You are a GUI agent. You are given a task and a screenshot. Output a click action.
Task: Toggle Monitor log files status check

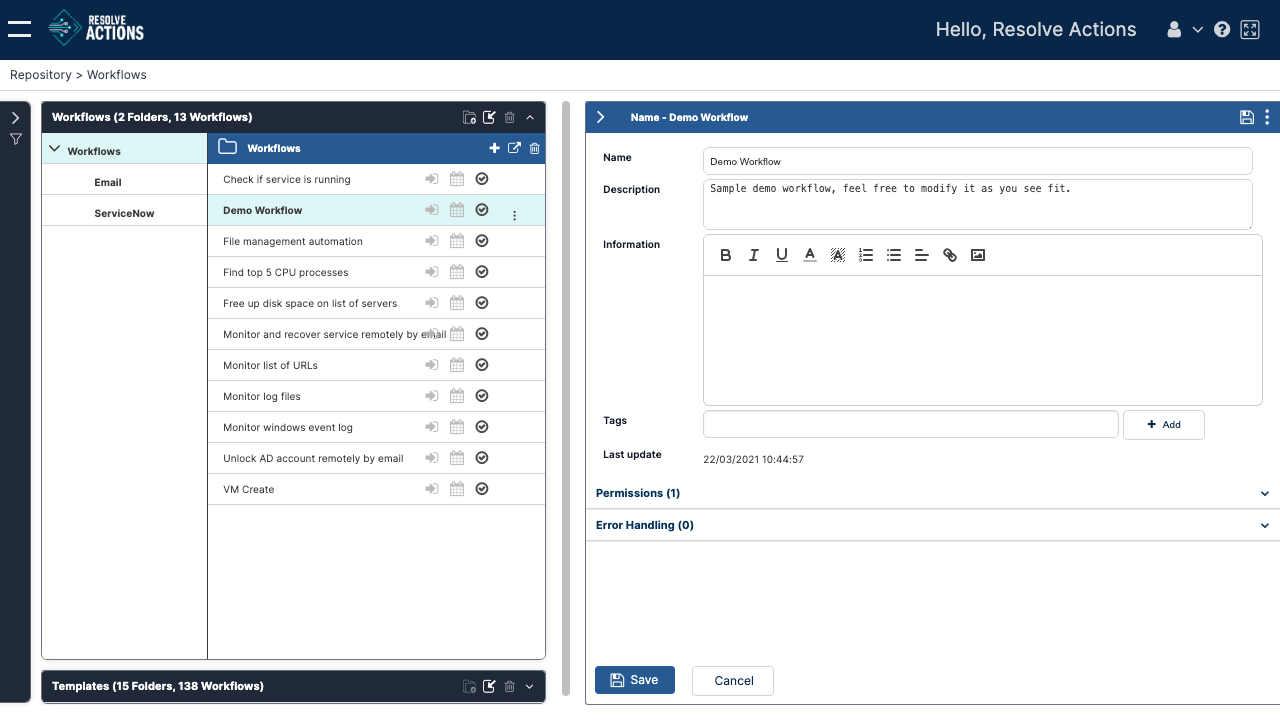point(482,396)
